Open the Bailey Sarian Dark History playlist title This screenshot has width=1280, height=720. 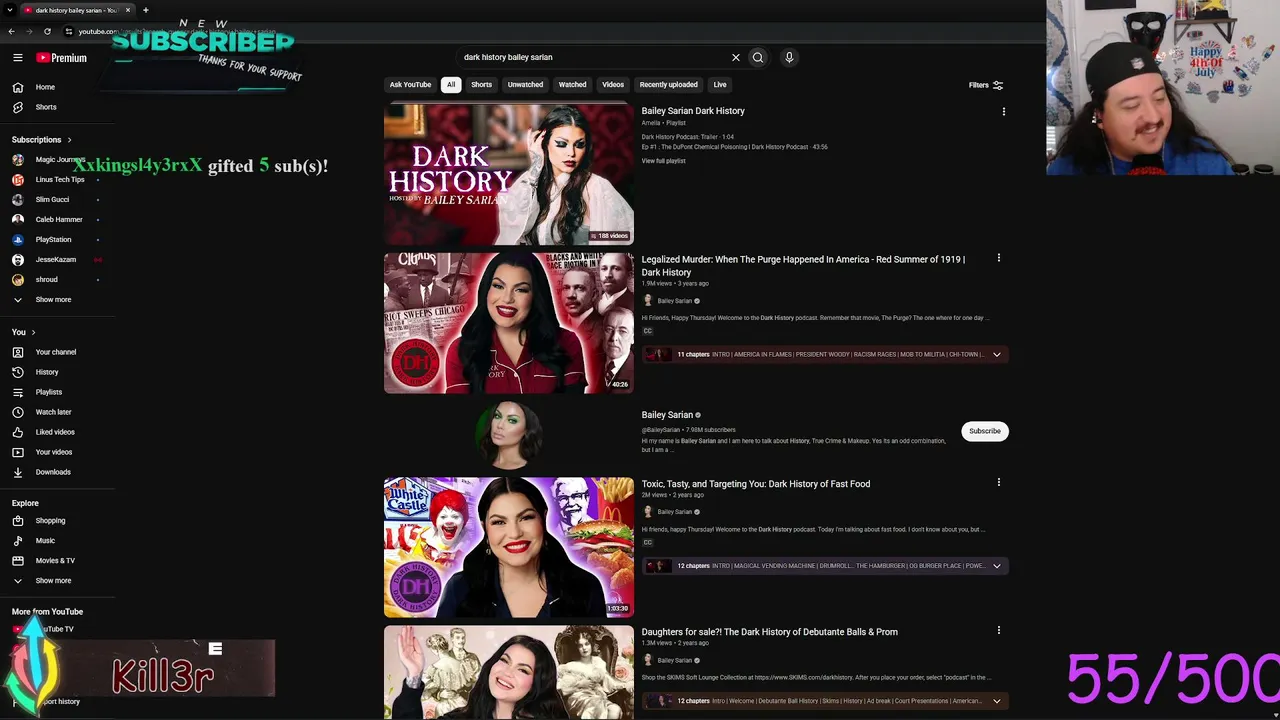pos(693,111)
